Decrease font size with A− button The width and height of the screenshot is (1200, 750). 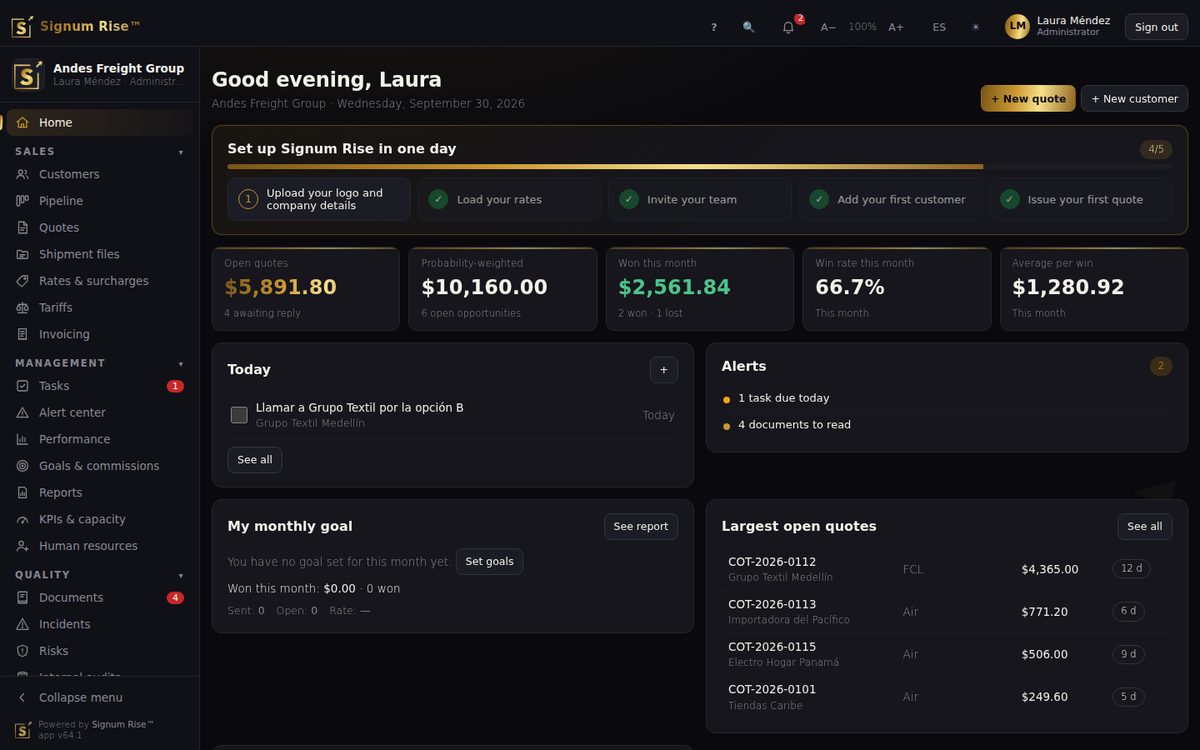(828, 27)
